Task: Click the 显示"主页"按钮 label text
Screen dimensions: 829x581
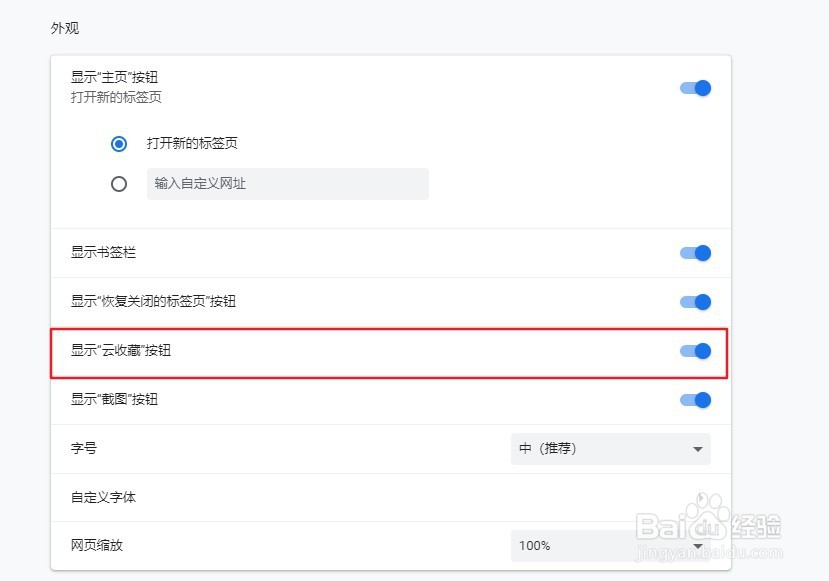Action: click(115, 77)
